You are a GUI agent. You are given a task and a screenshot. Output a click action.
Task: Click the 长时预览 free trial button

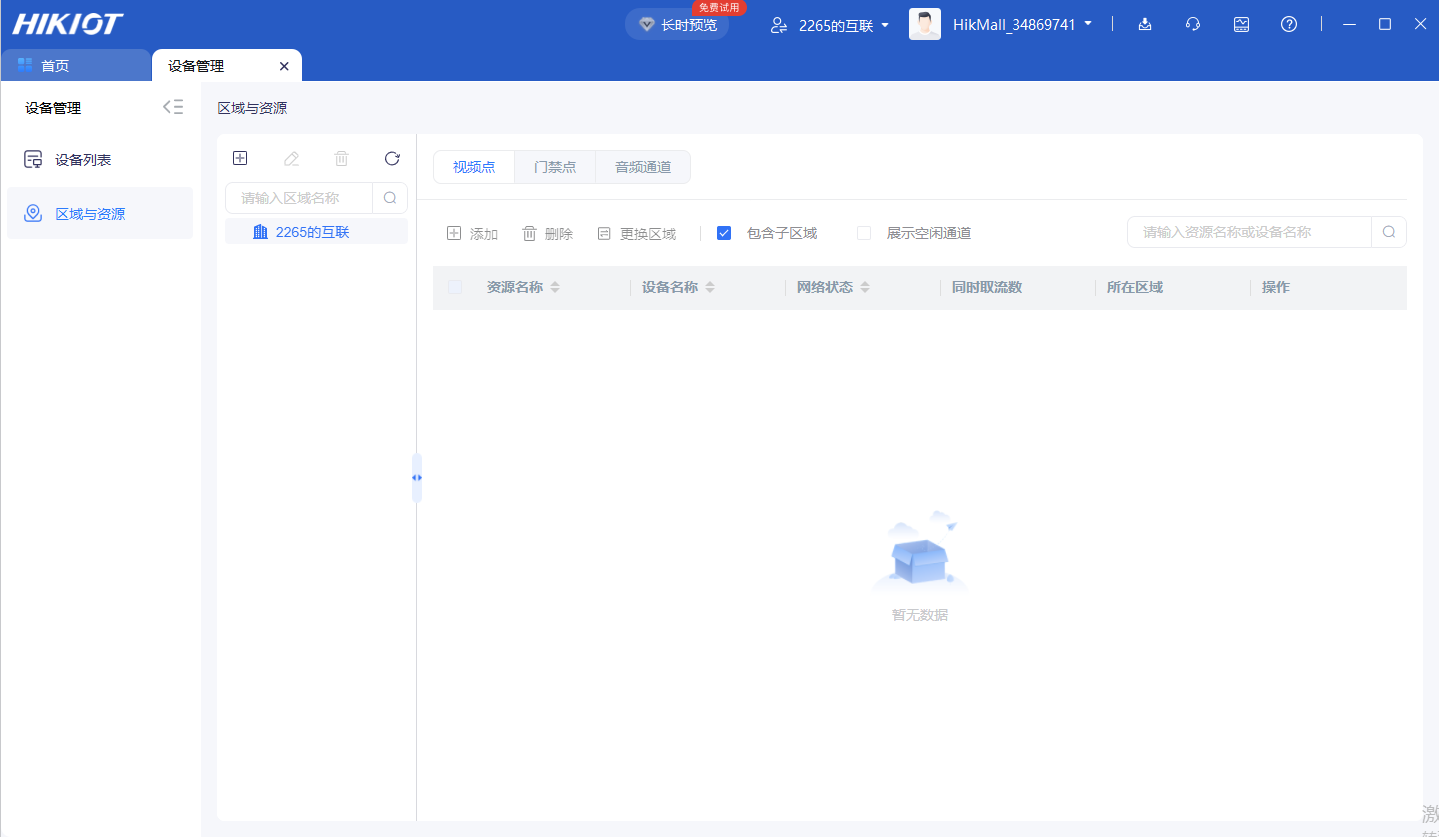coord(677,24)
